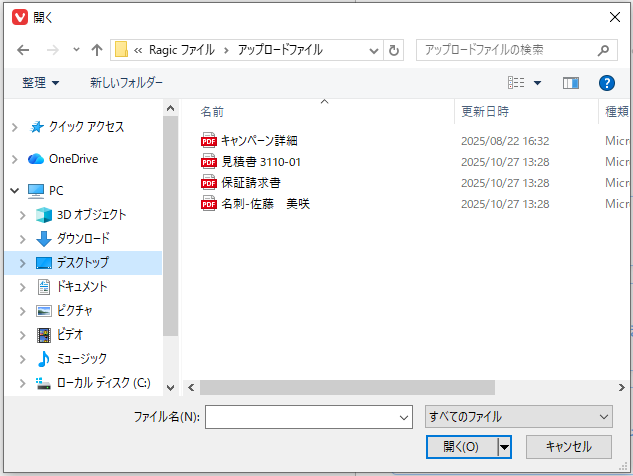Open the すべてのファイル file type dropdown

pyautogui.click(x=518, y=416)
